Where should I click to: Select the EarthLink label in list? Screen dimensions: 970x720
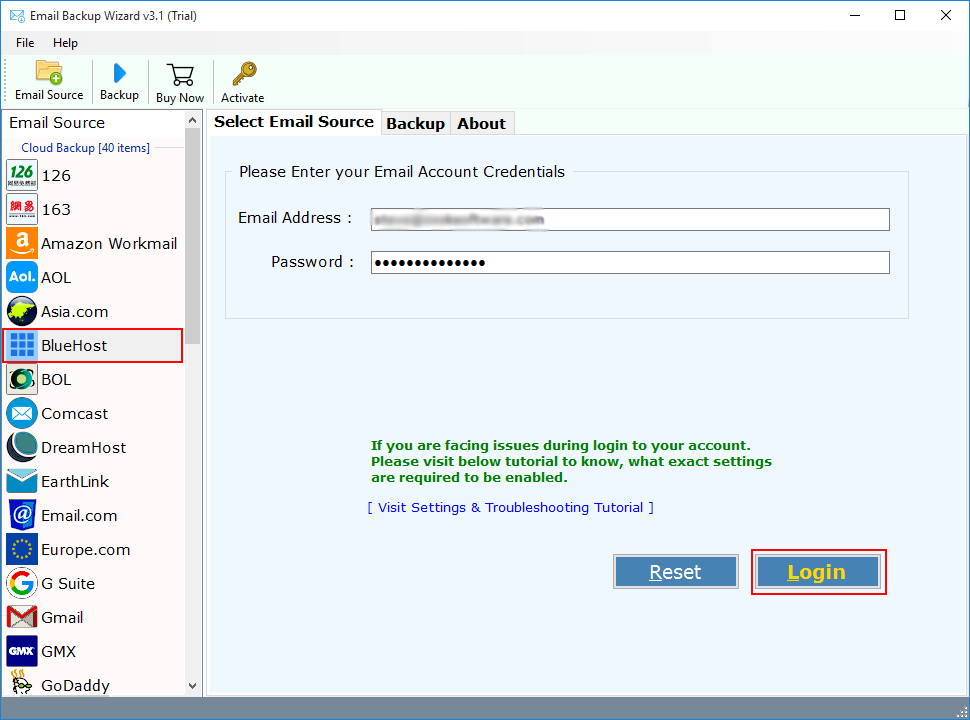pos(75,482)
